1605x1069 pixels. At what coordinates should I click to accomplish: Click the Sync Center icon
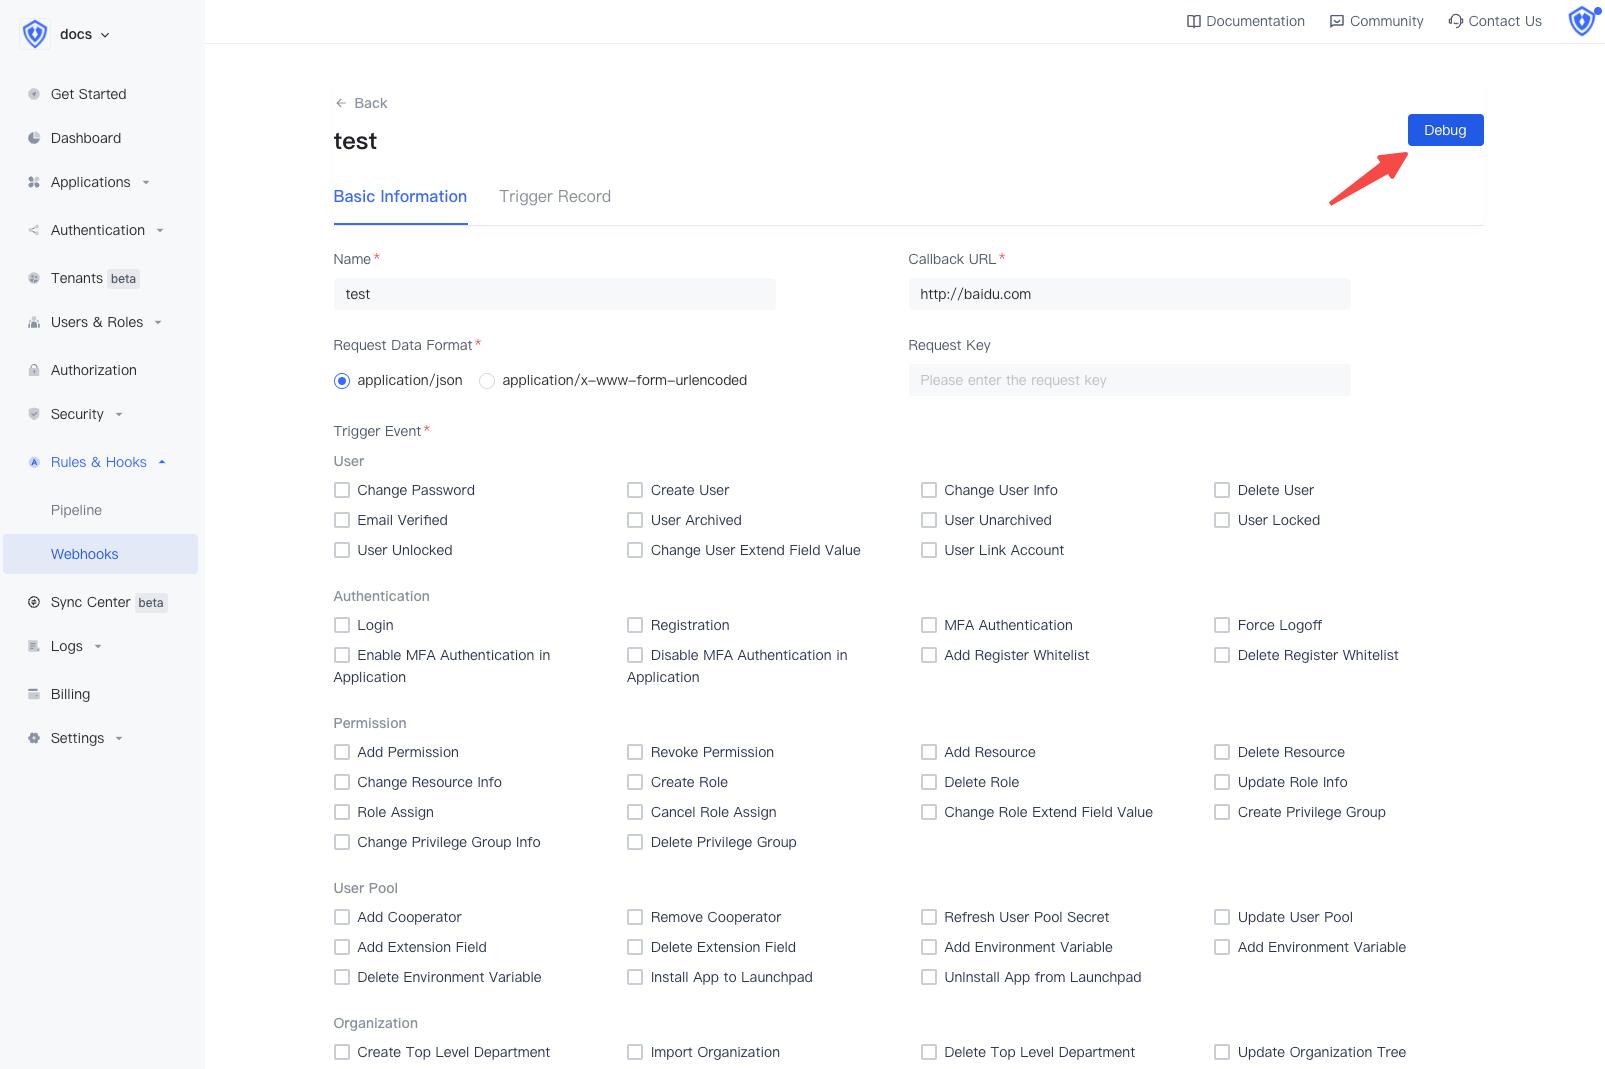(34, 602)
